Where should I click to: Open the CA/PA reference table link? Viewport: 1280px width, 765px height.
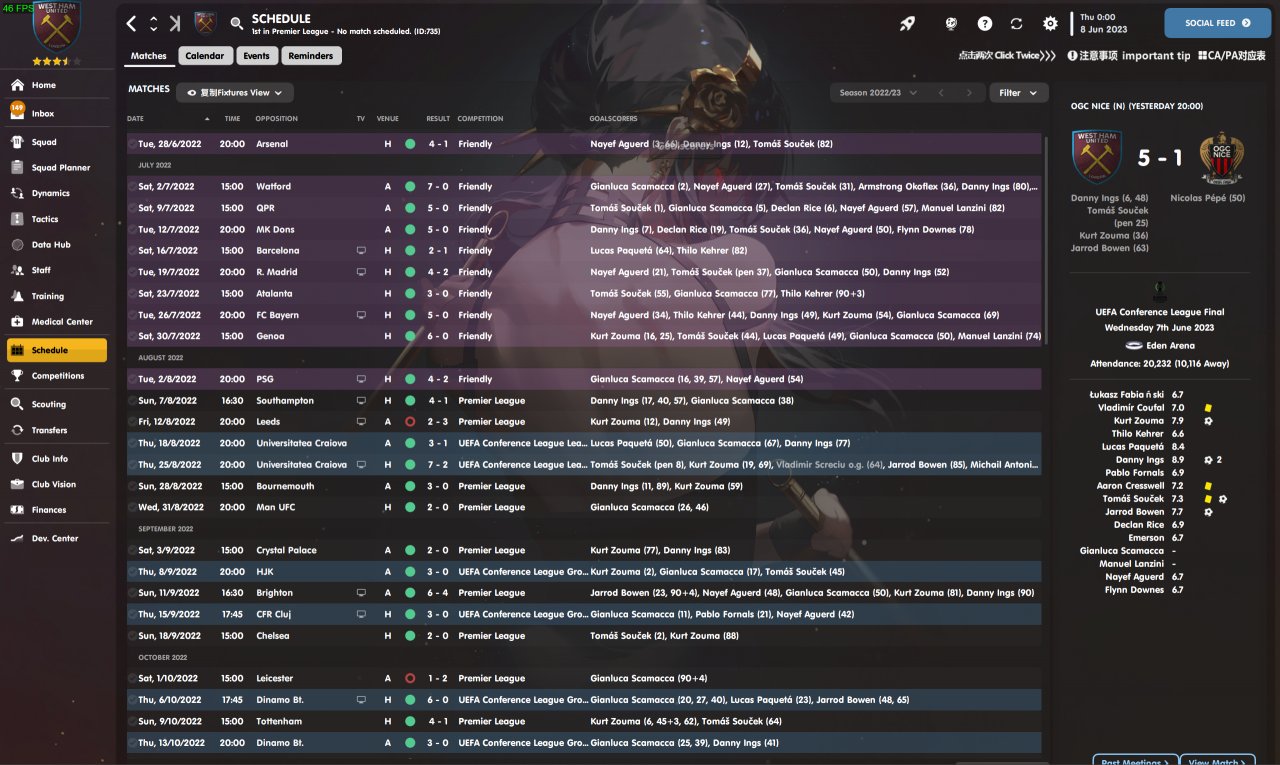pos(1232,56)
